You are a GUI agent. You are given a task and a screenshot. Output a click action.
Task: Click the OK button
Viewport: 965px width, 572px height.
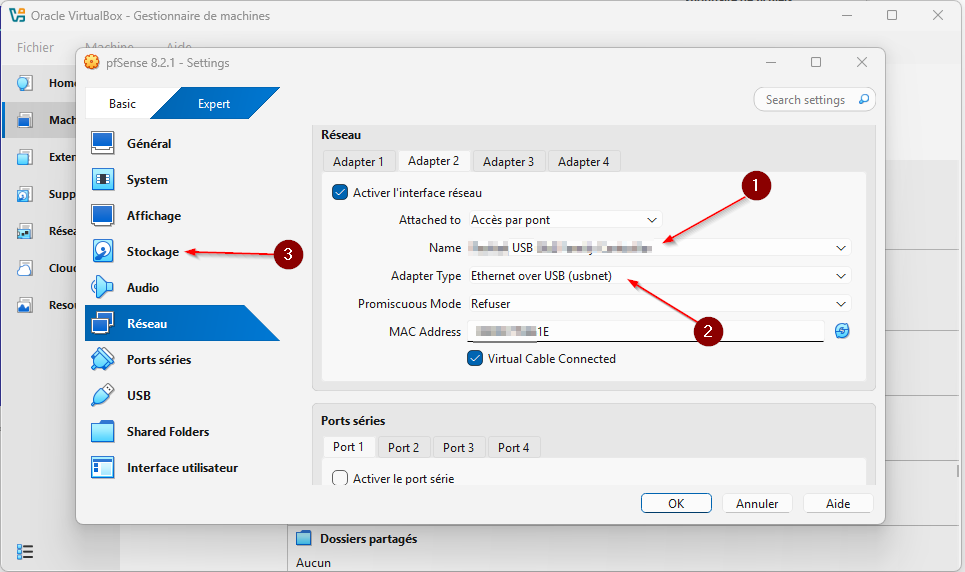676,503
